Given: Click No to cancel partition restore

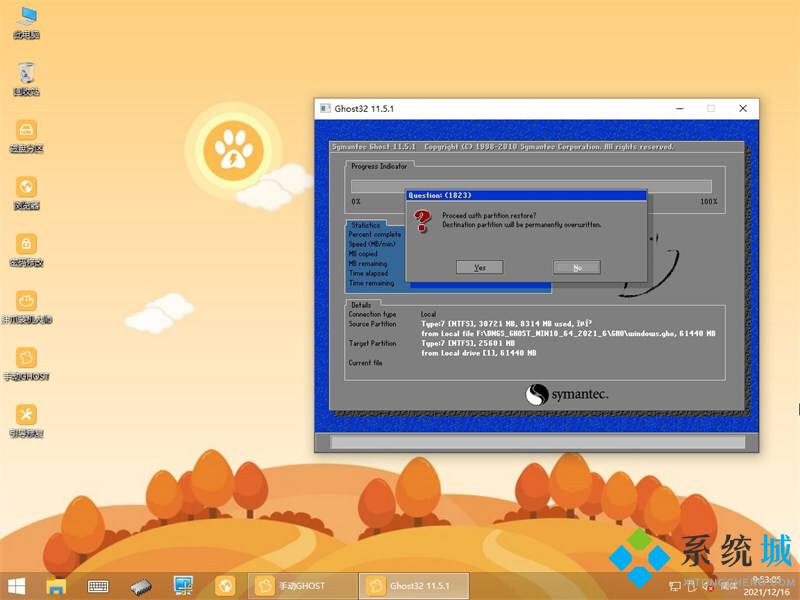Looking at the screenshot, I should pos(577,267).
